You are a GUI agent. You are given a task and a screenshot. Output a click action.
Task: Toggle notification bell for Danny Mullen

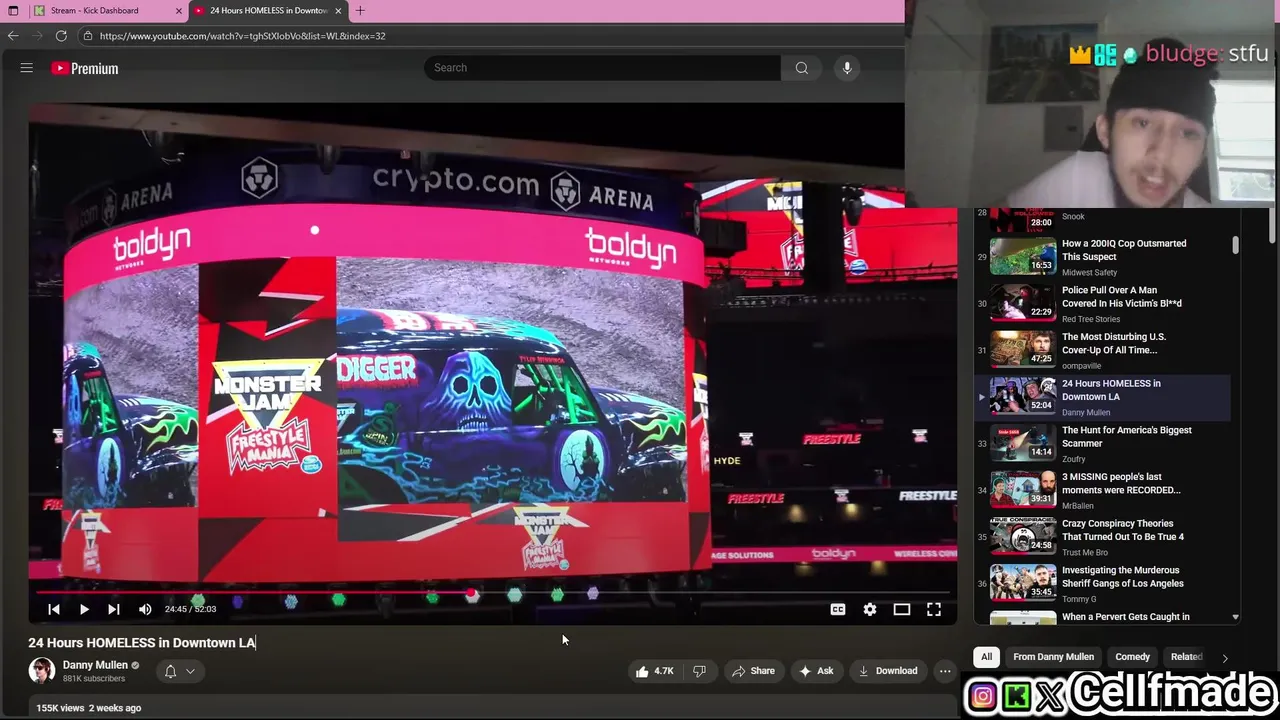tap(170, 671)
